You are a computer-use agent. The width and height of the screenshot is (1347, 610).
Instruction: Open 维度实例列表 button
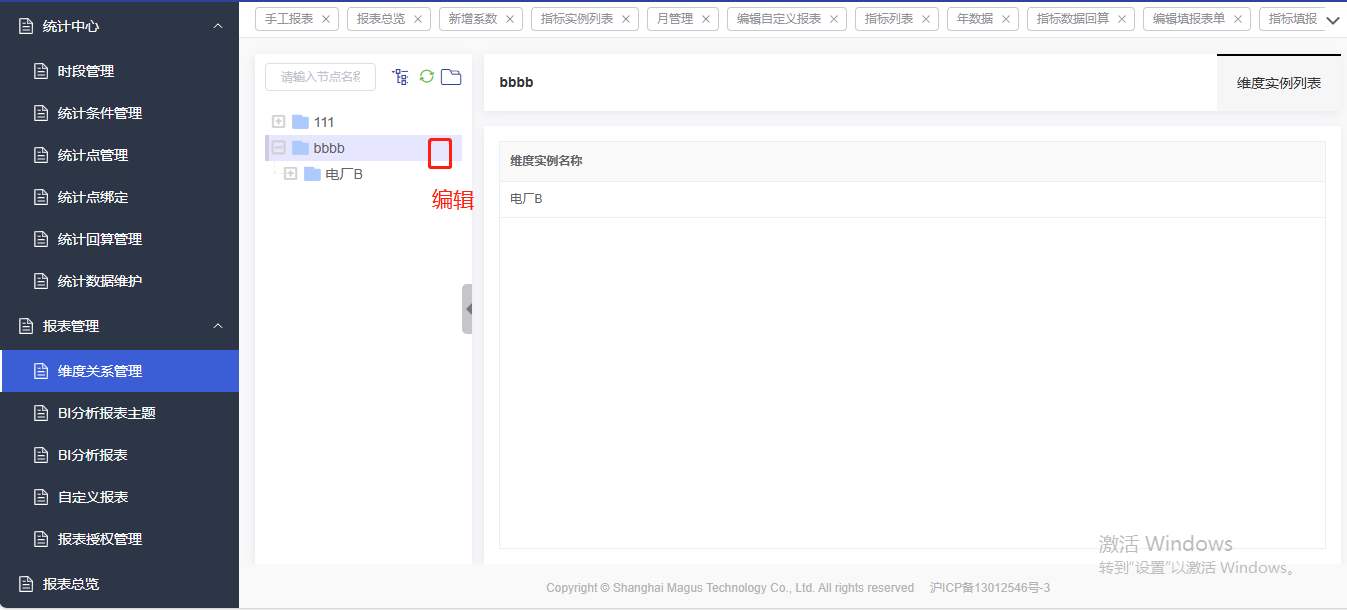click(1278, 83)
